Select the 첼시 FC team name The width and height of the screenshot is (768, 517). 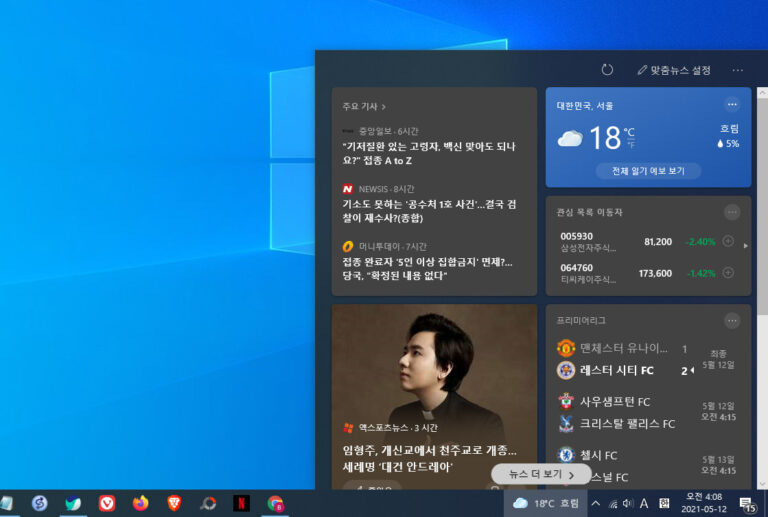pyautogui.click(x=598, y=455)
